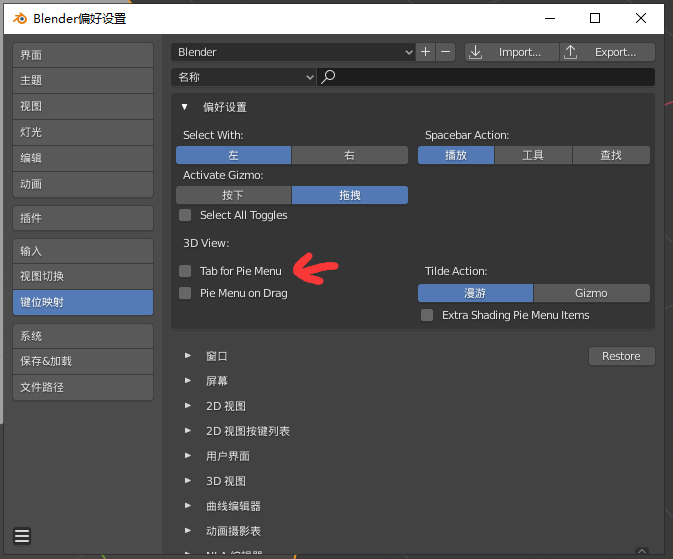
Task: Open the 编辑 preferences tab
Action: (83, 158)
